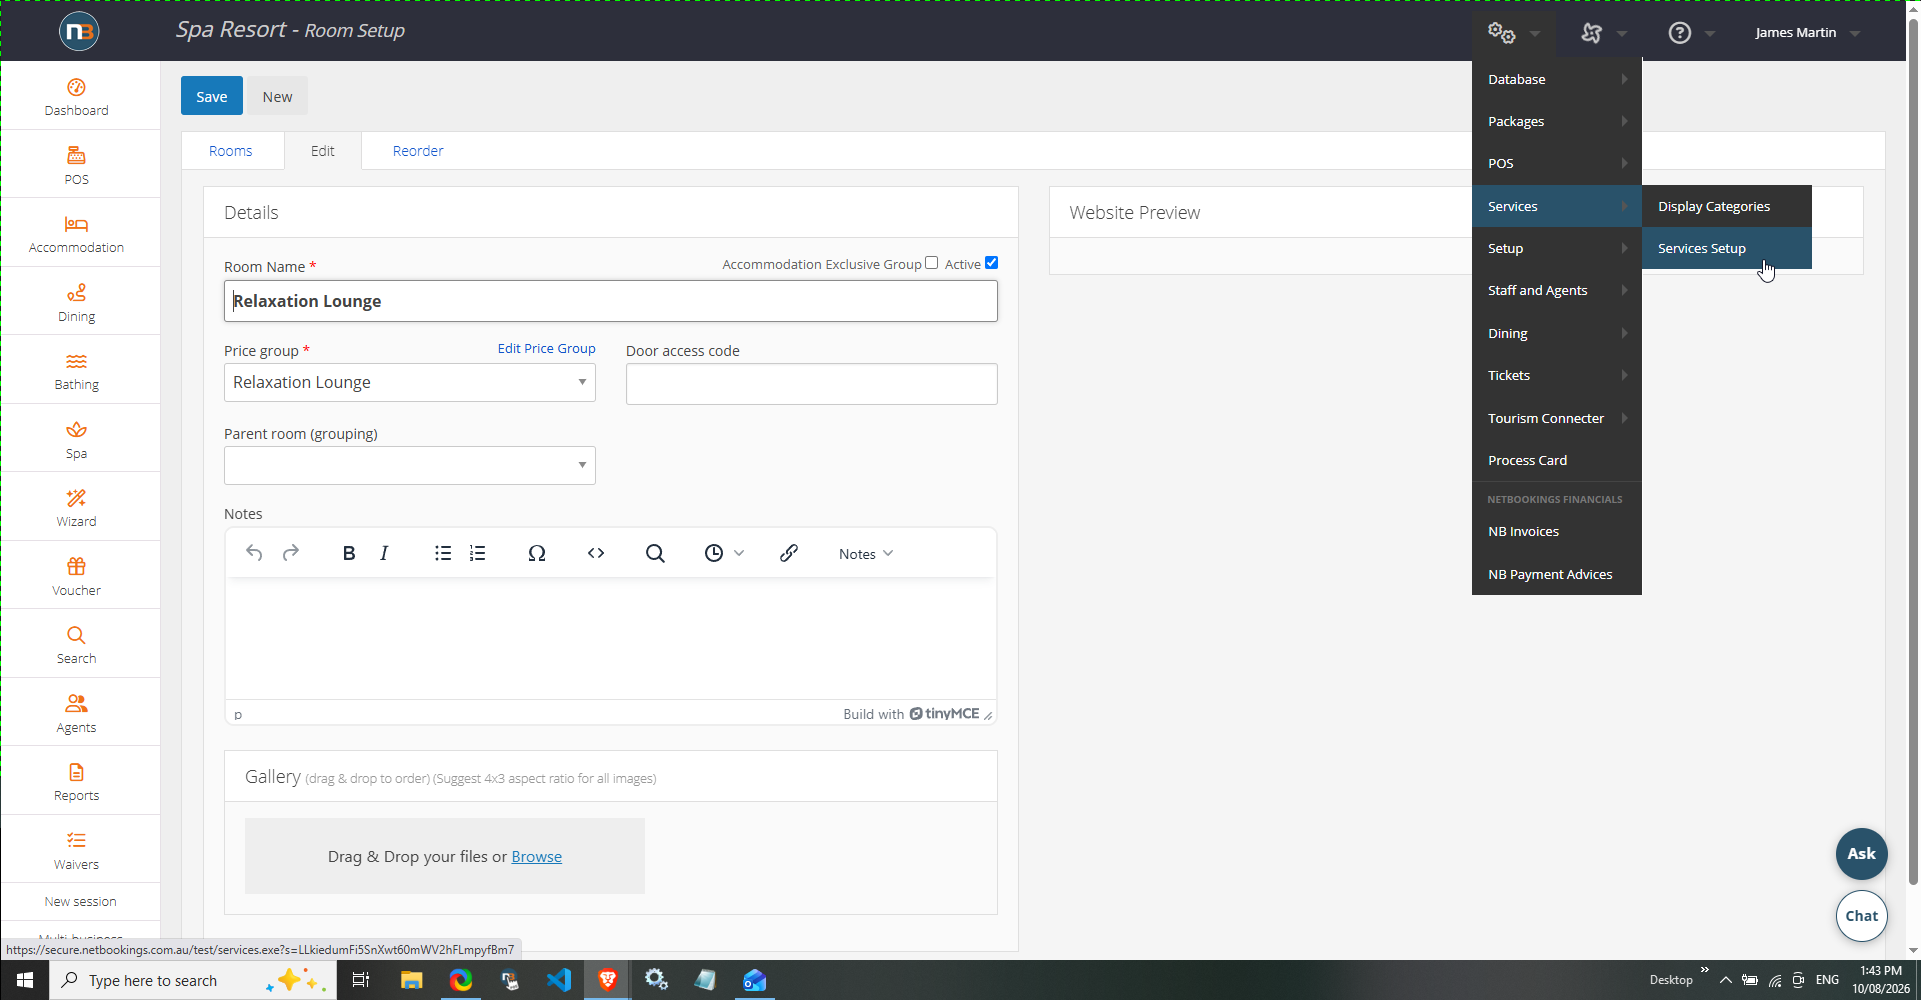Screen dimensions: 1921x1000
Task: Toggle italic in the Notes editor
Action: point(384,553)
